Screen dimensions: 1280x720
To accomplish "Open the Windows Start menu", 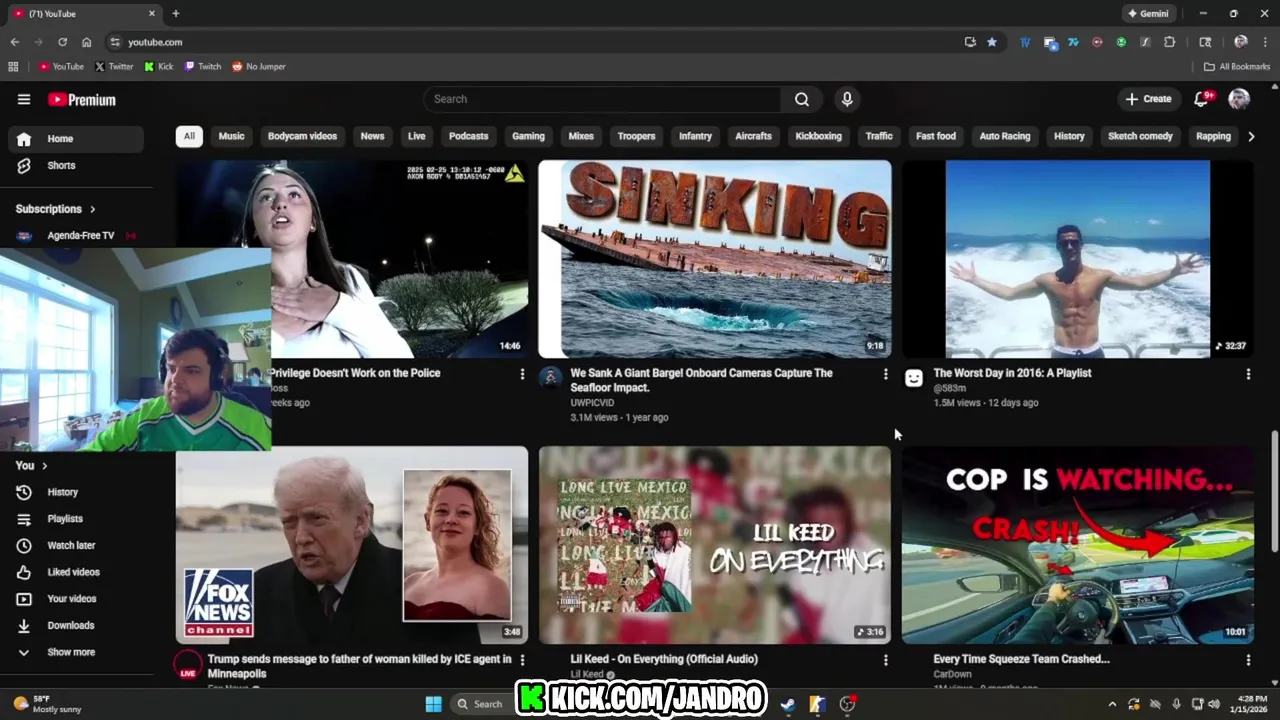I will (x=433, y=704).
